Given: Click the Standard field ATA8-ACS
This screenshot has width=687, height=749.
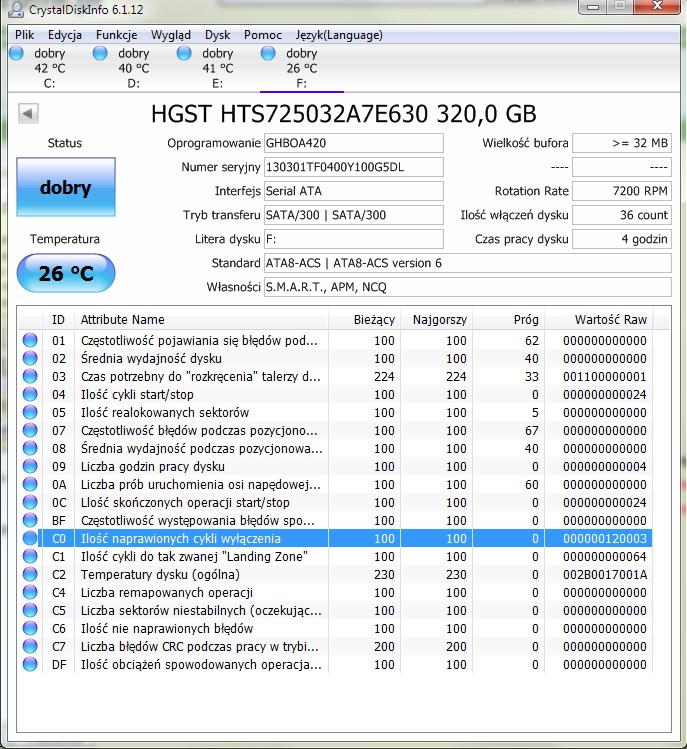Looking at the screenshot, I should point(468,263).
